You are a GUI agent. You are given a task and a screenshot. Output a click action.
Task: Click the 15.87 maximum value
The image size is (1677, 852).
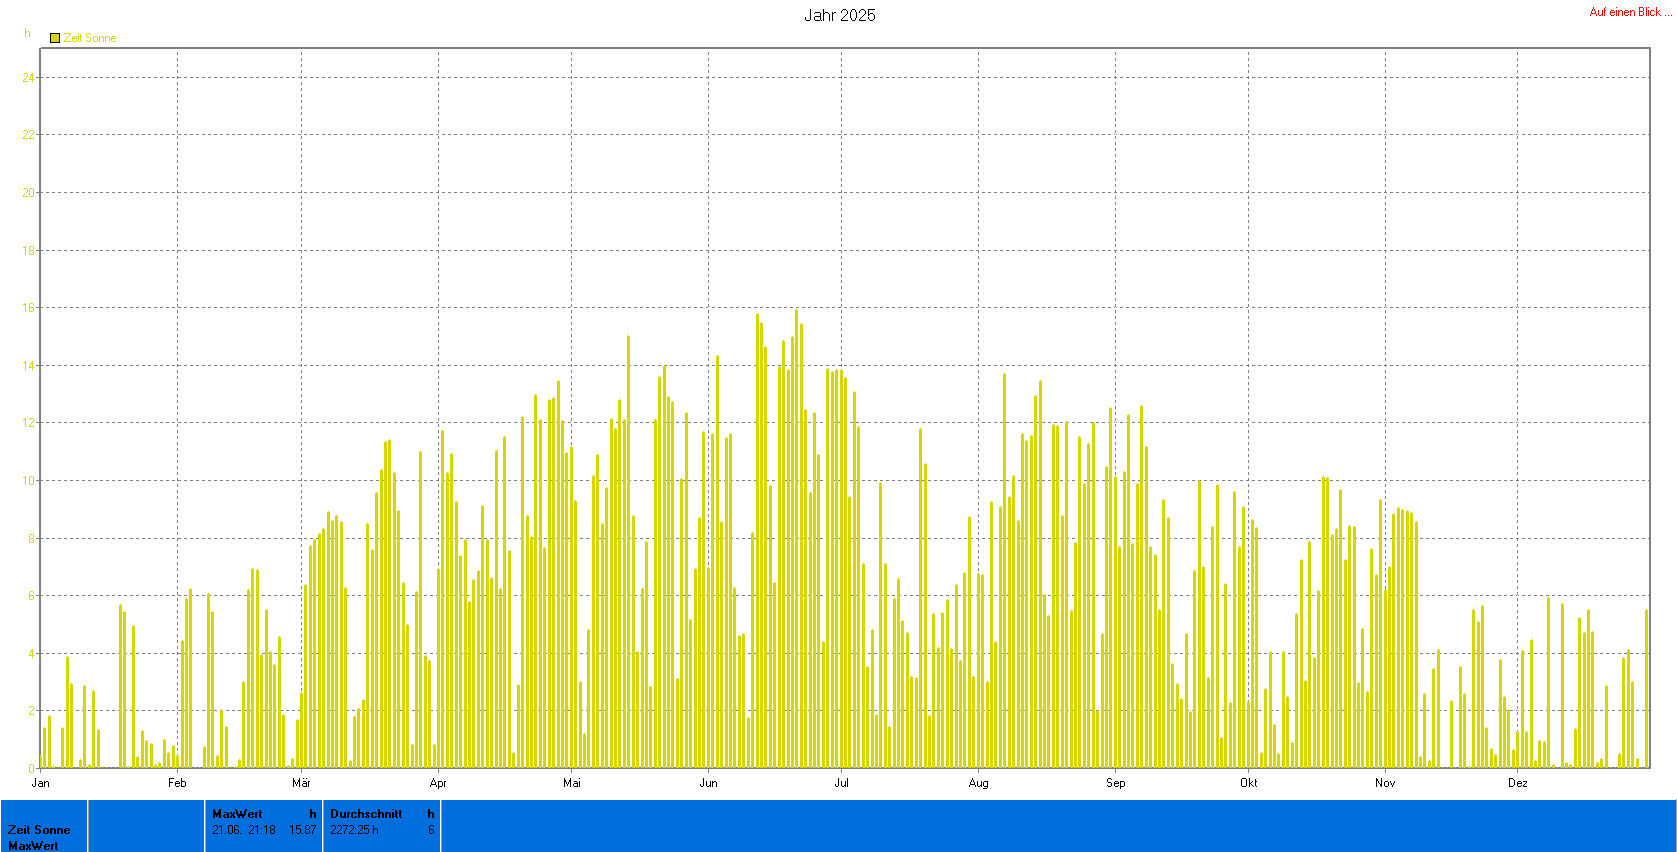pos(302,830)
